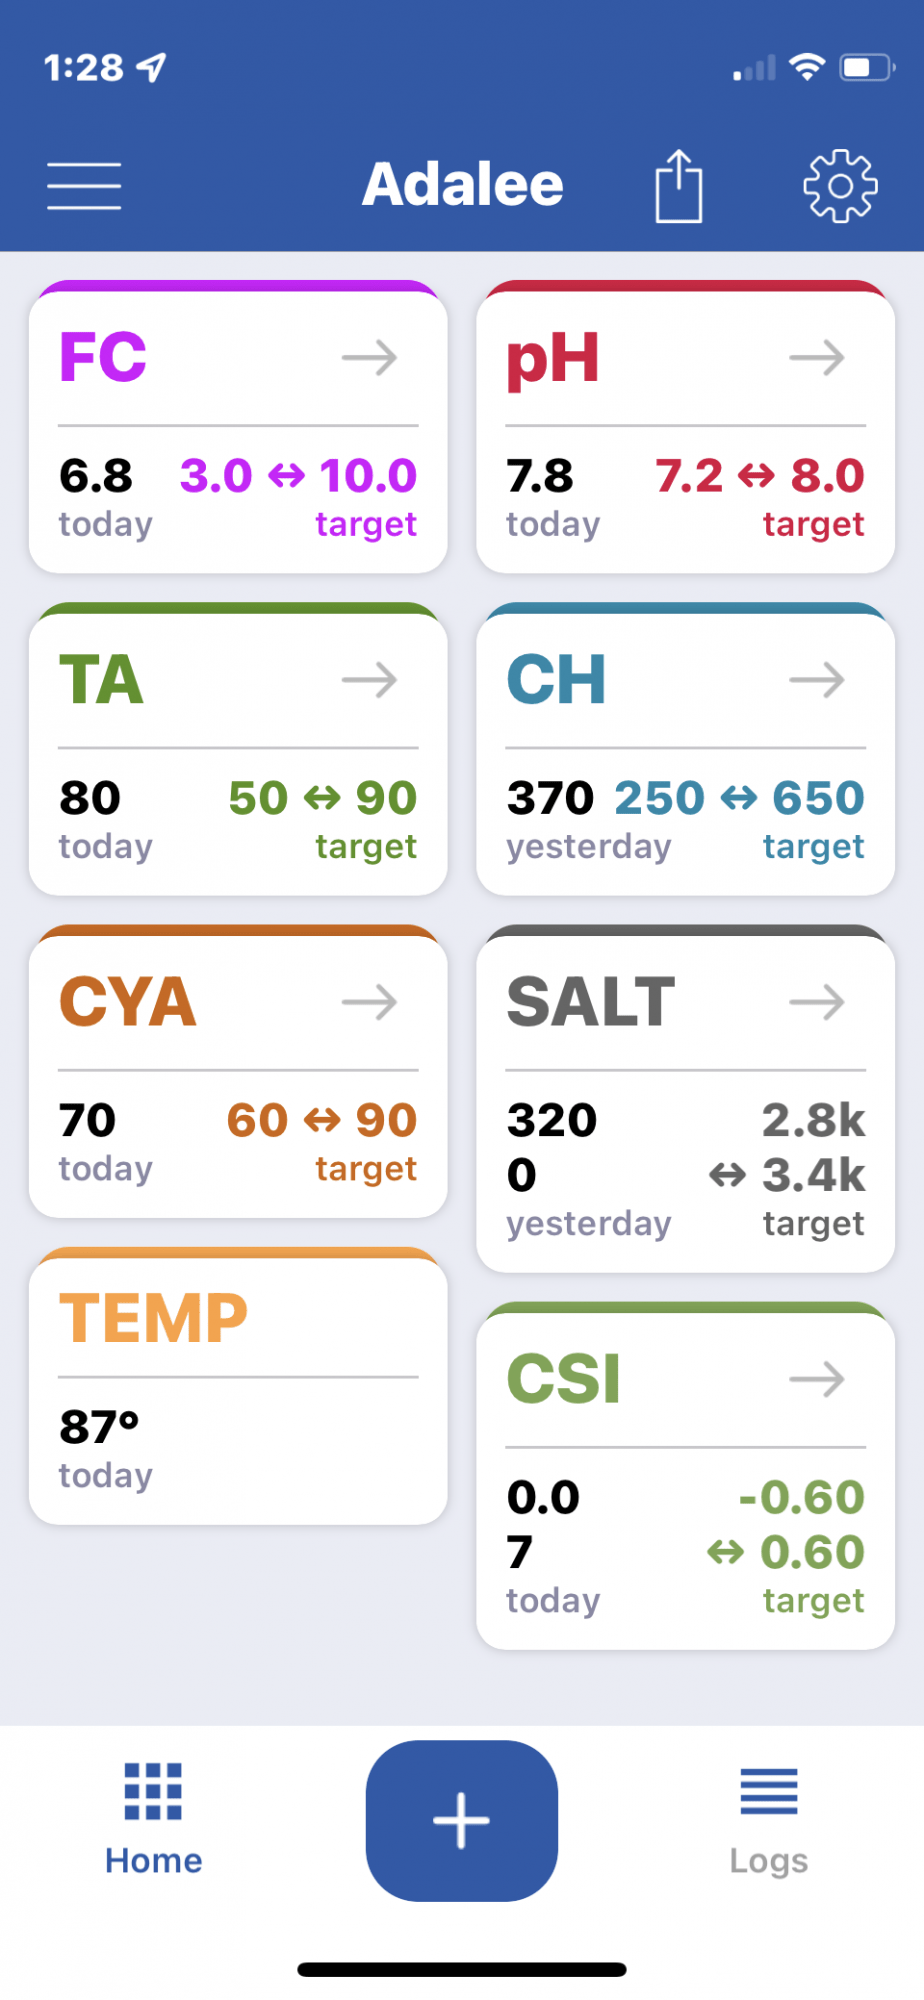Tap the CYA card arrow

point(370,1002)
